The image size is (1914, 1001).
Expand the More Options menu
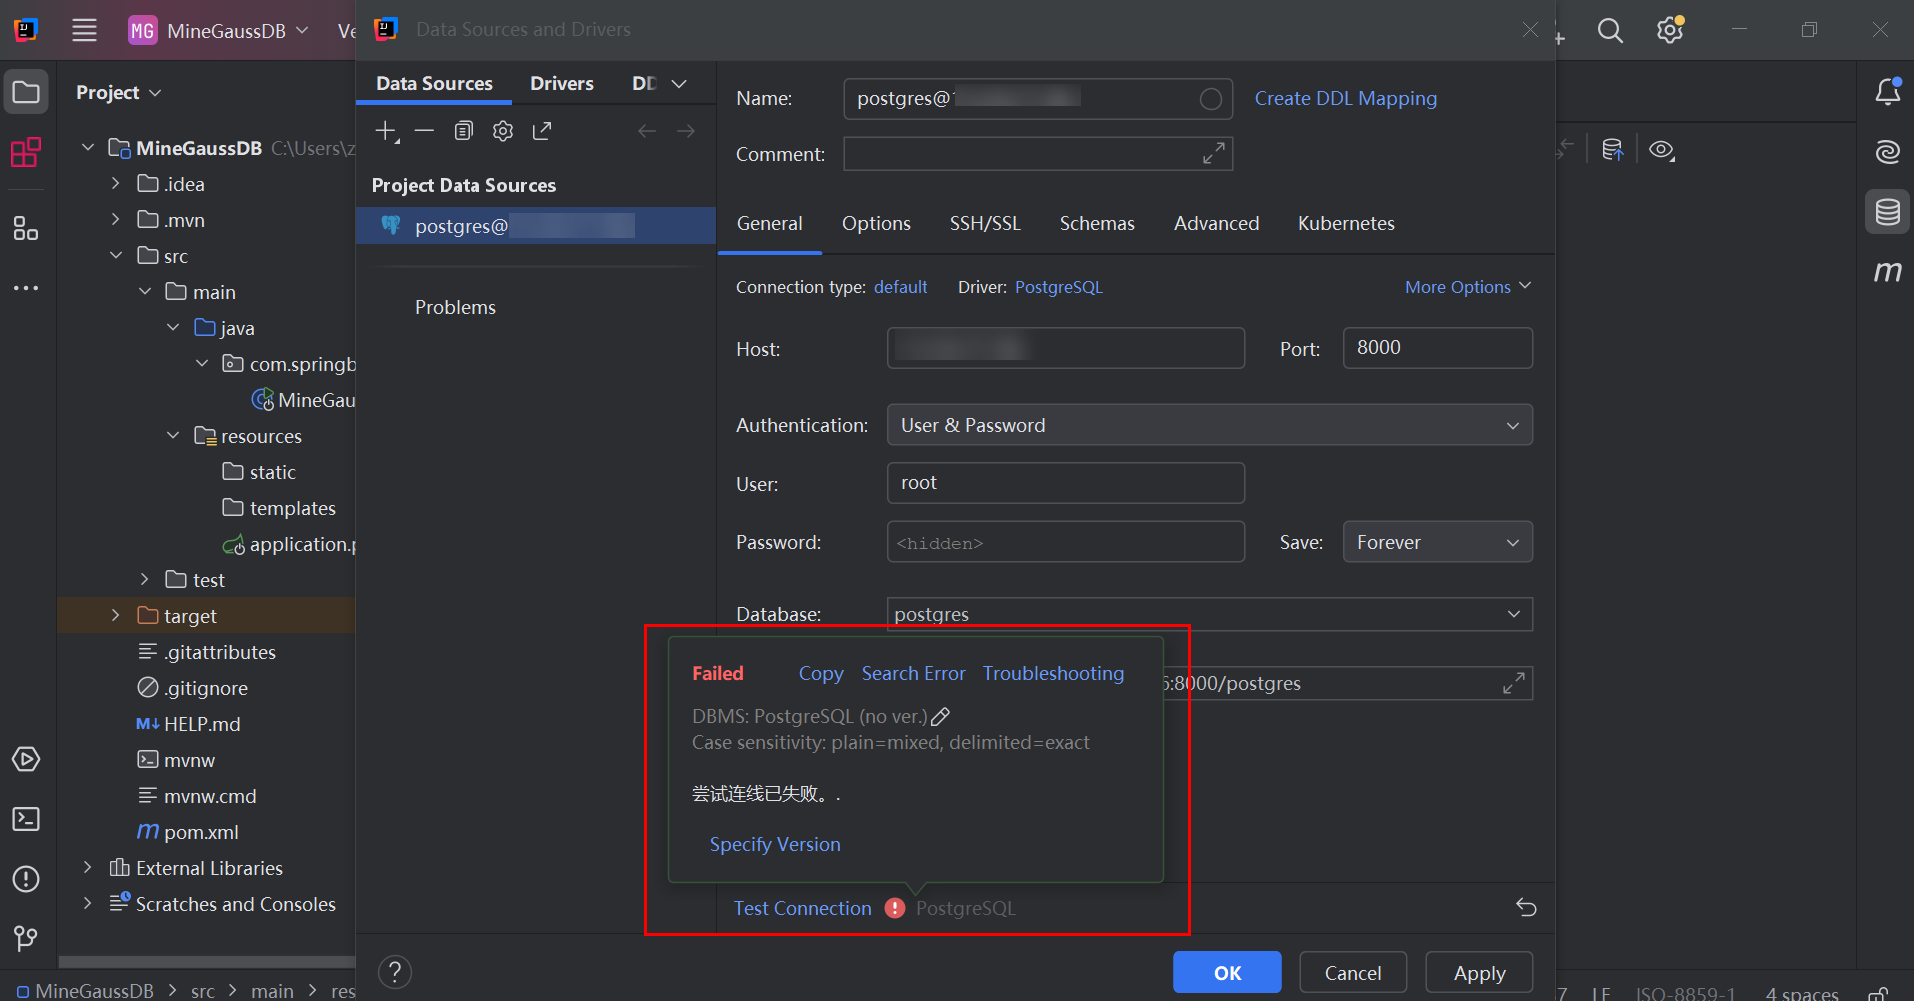1468,287
